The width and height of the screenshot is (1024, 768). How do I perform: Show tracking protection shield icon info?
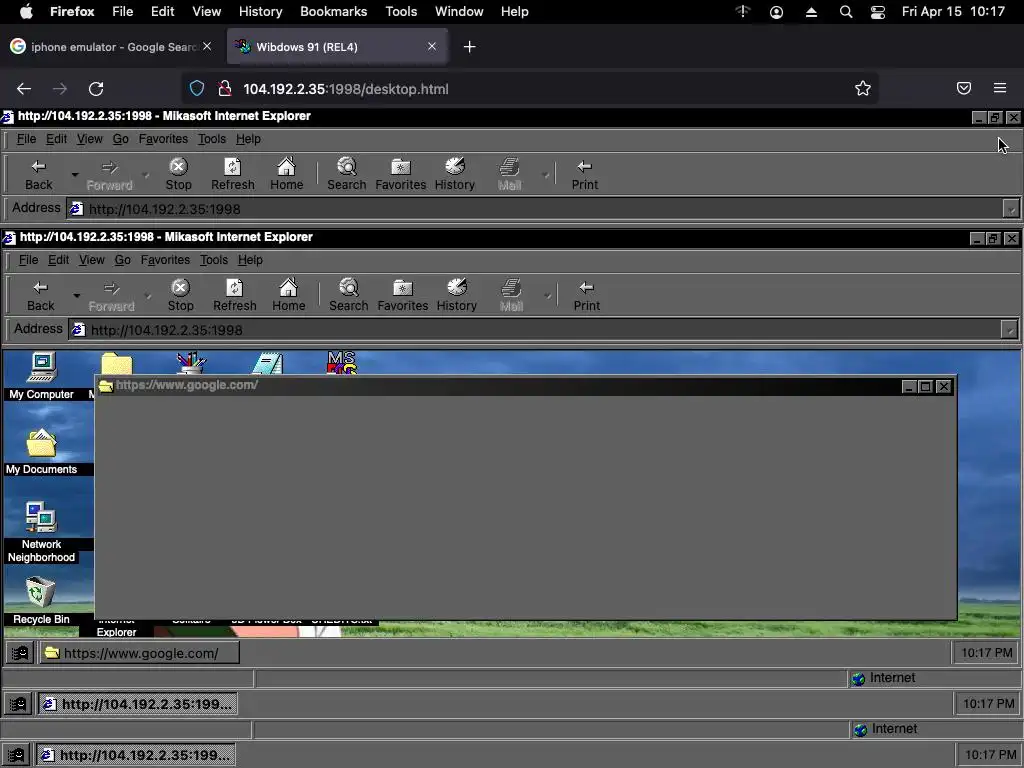[x=197, y=89]
